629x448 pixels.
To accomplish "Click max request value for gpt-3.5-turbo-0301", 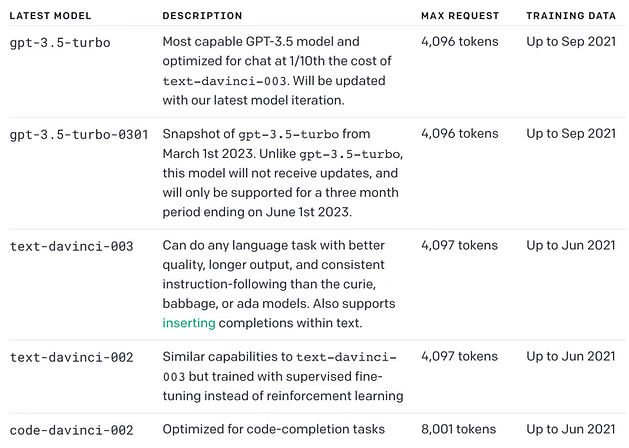I will pos(459,134).
